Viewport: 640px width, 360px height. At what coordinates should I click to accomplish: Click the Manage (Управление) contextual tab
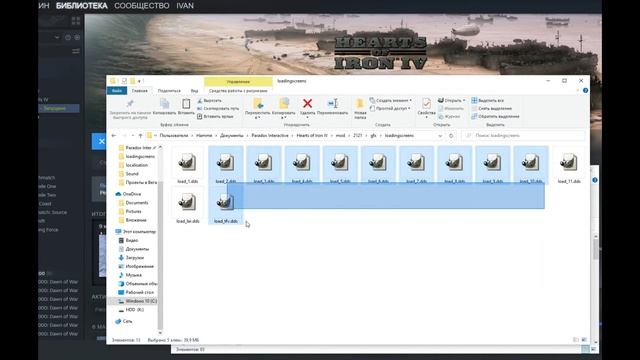pyautogui.click(x=238, y=81)
